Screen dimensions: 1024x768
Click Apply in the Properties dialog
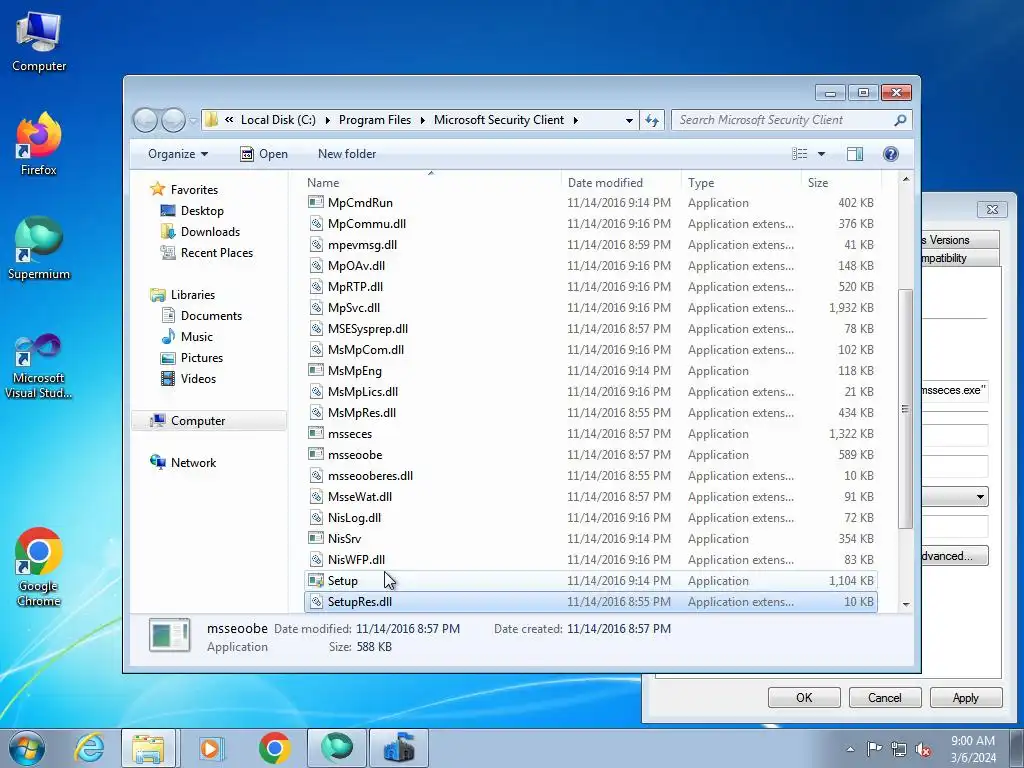click(966, 697)
